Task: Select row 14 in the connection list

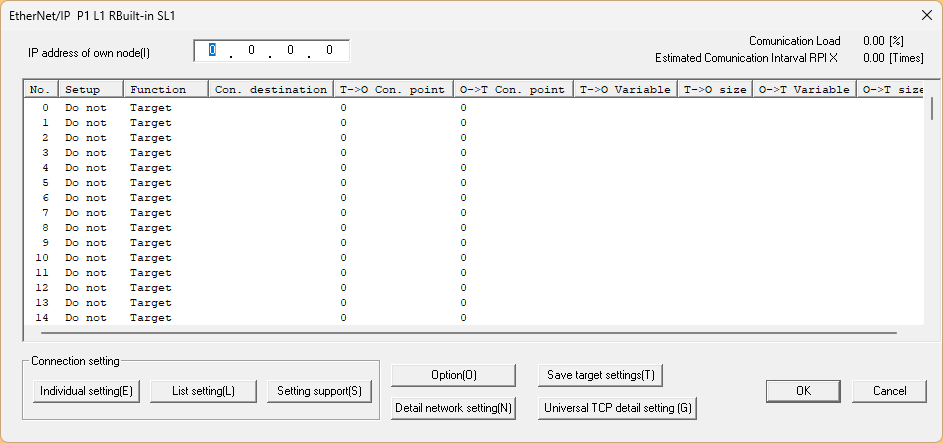Action: (x=45, y=318)
